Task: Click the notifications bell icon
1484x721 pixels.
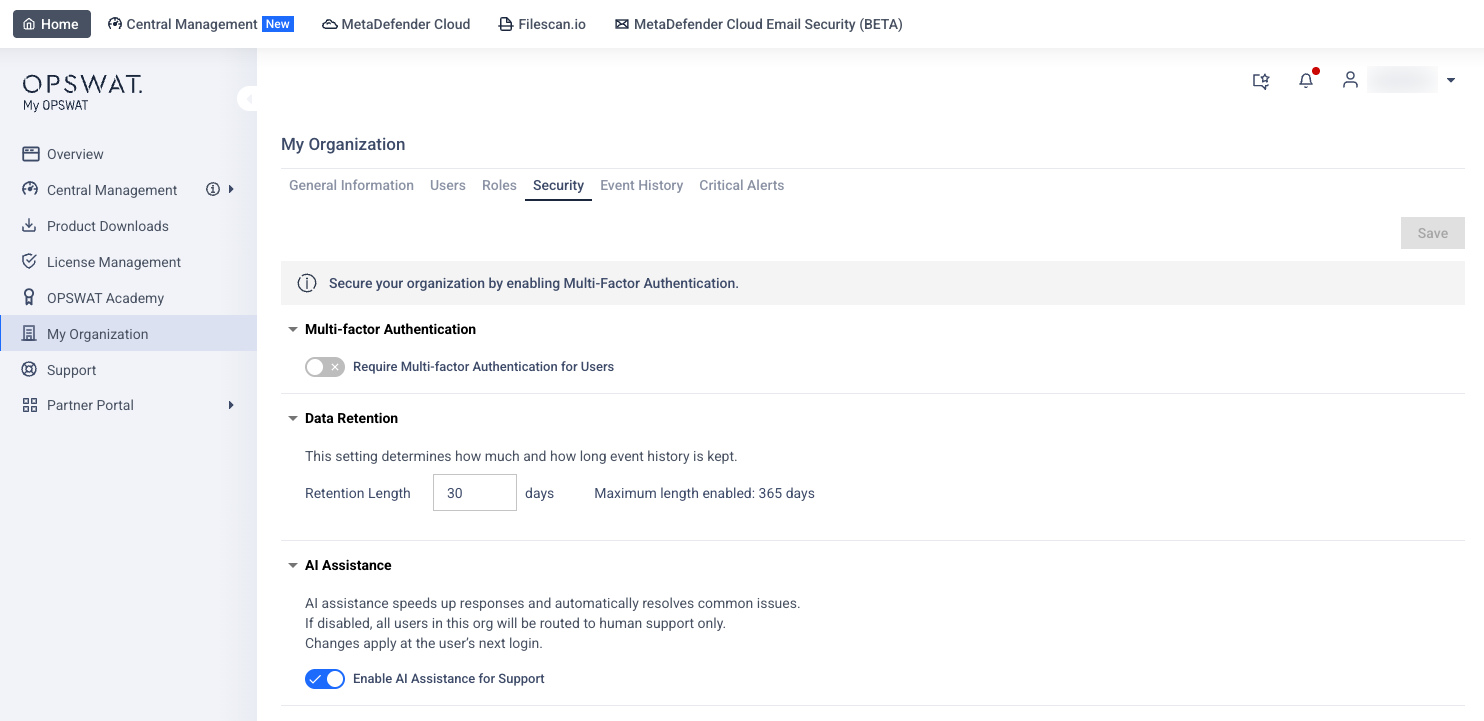Action: tap(1306, 81)
